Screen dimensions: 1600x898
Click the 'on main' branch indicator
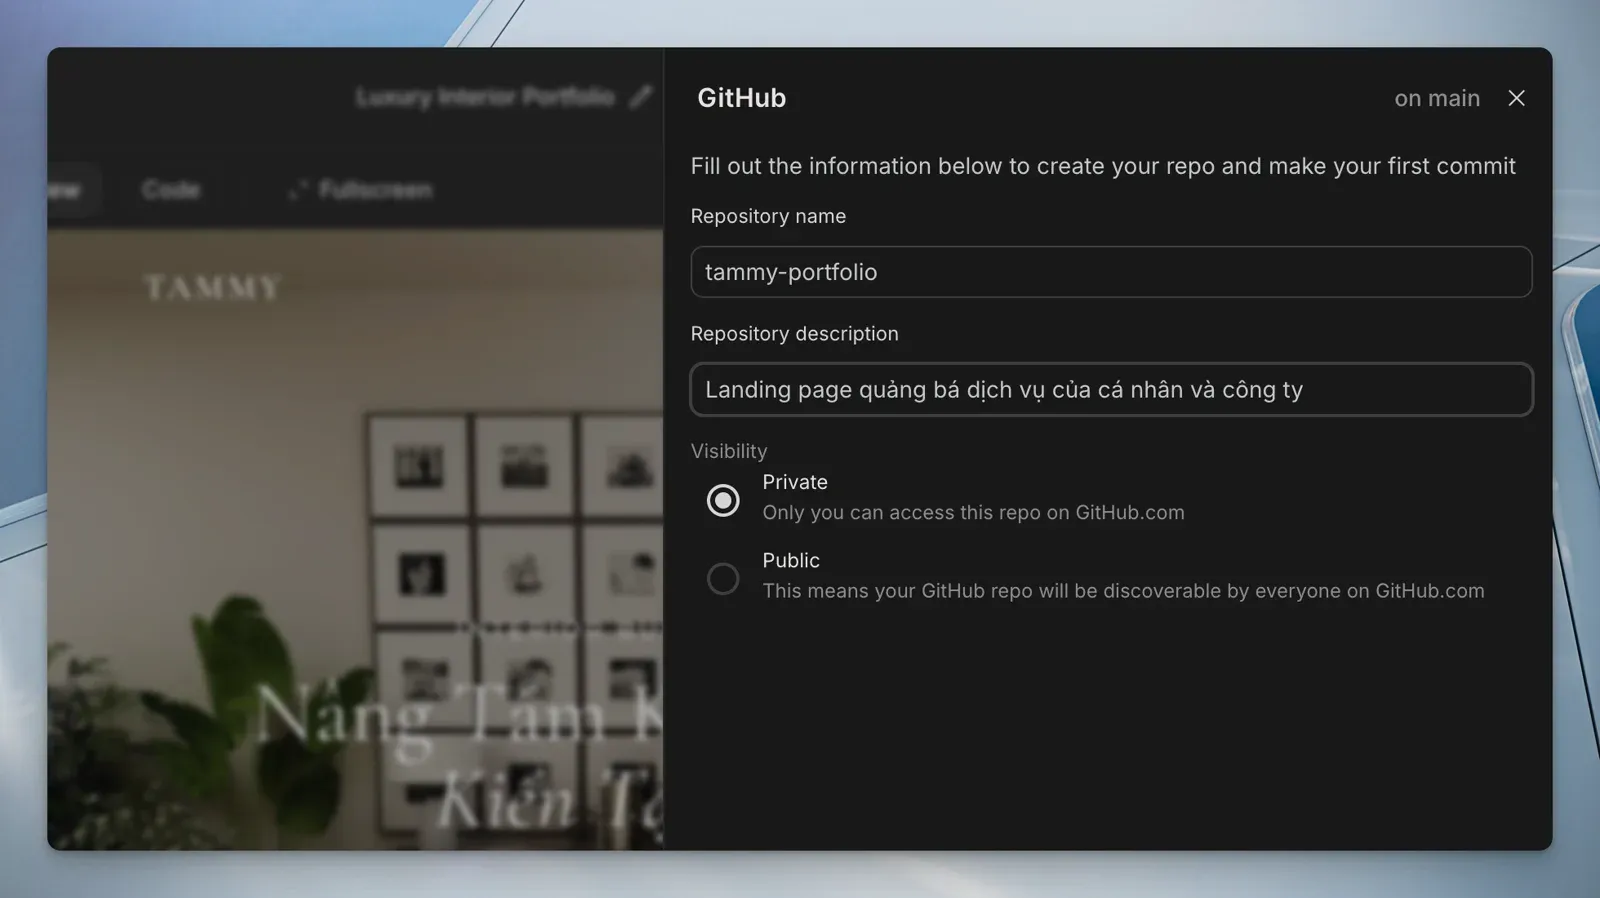pyautogui.click(x=1436, y=98)
